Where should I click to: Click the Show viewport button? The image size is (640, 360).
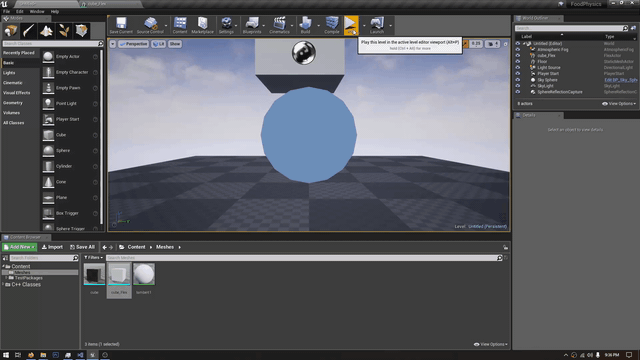[175, 44]
